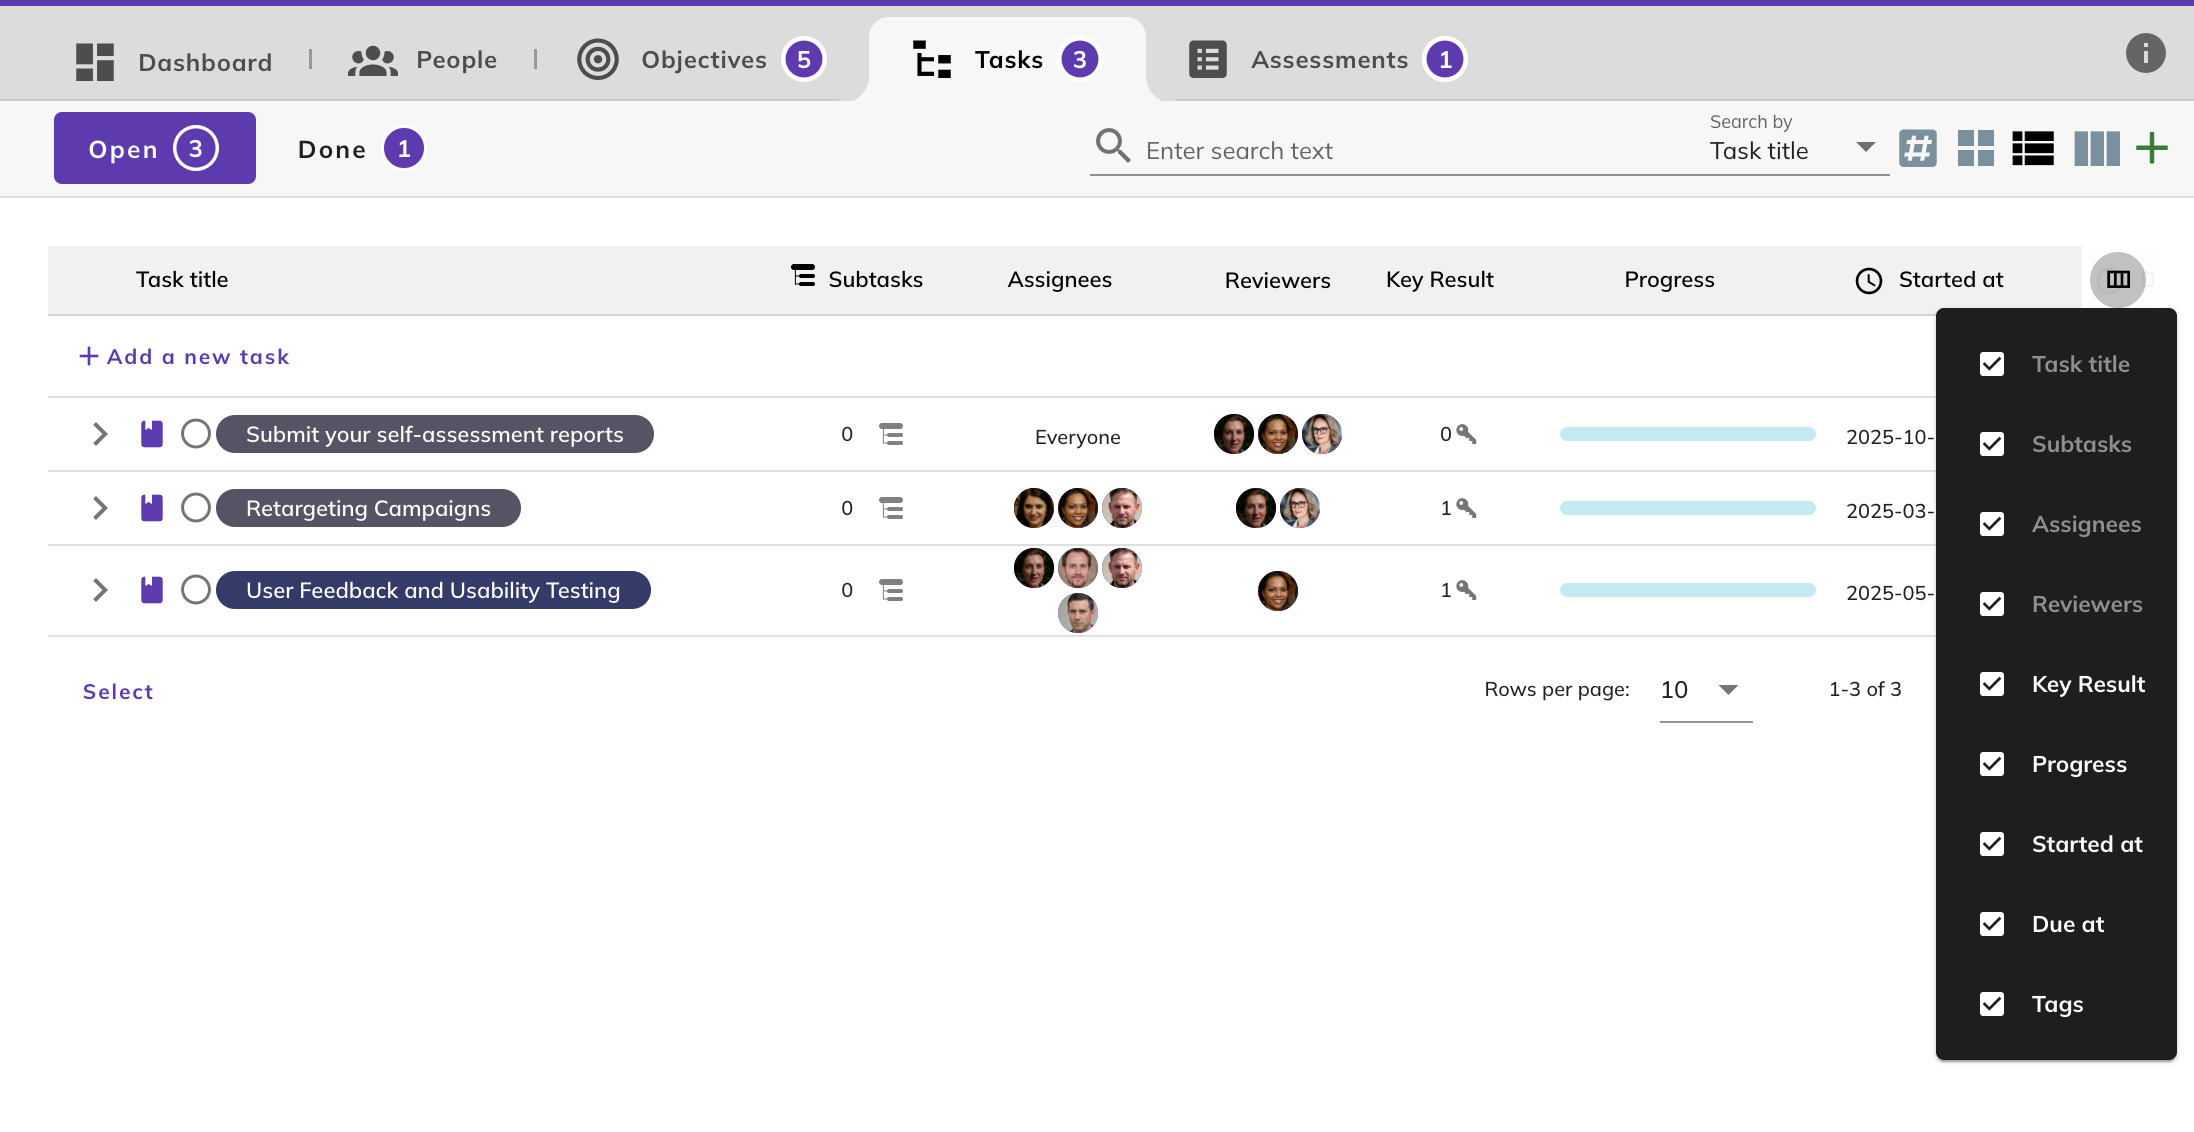Switch to hashtag tags view icon

tap(1917, 149)
